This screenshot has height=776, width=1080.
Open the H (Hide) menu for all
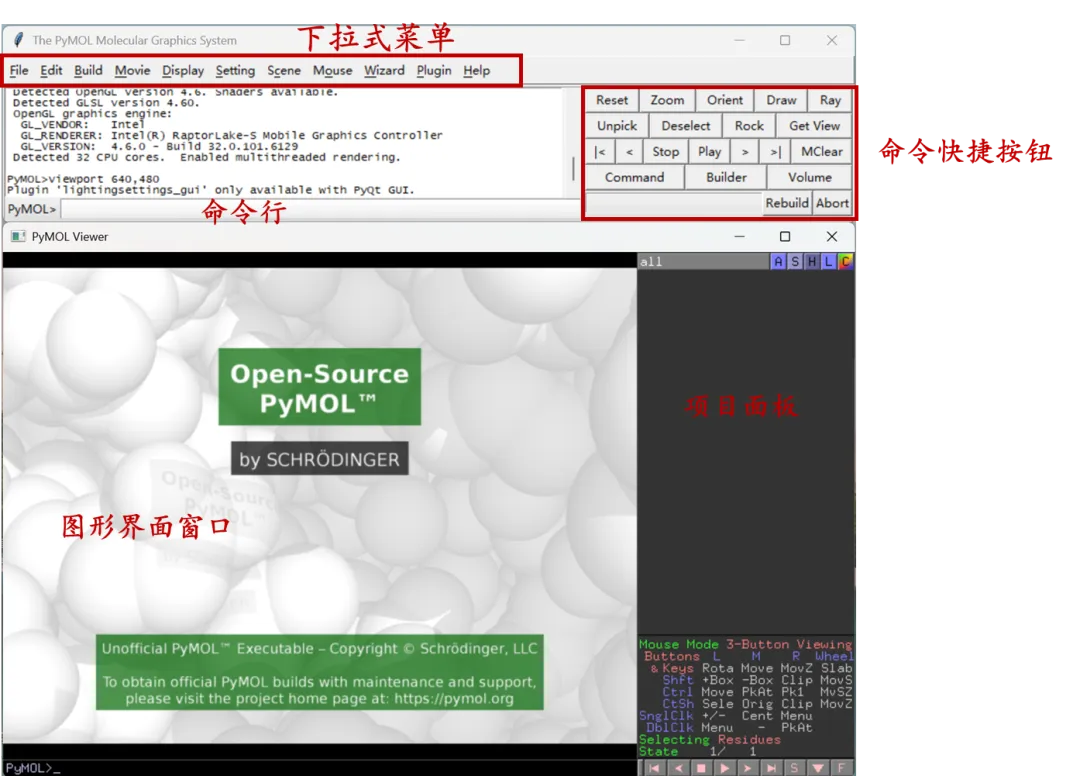point(811,262)
